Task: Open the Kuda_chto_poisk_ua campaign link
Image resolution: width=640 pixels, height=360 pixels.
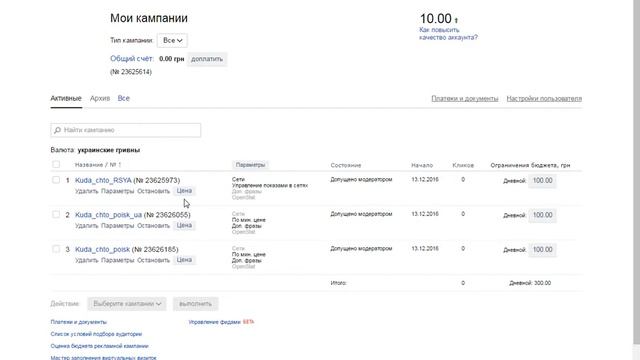Action: click(109, 215)
